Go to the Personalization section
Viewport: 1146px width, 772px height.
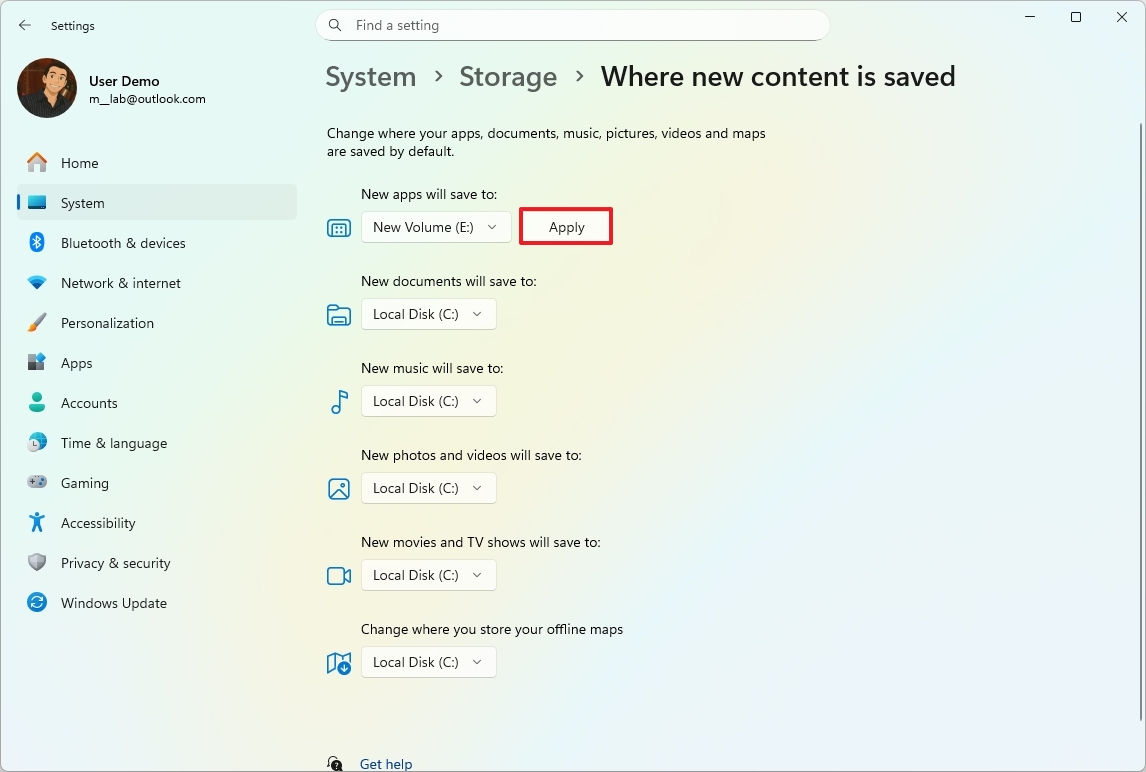(x=107, y=323)
